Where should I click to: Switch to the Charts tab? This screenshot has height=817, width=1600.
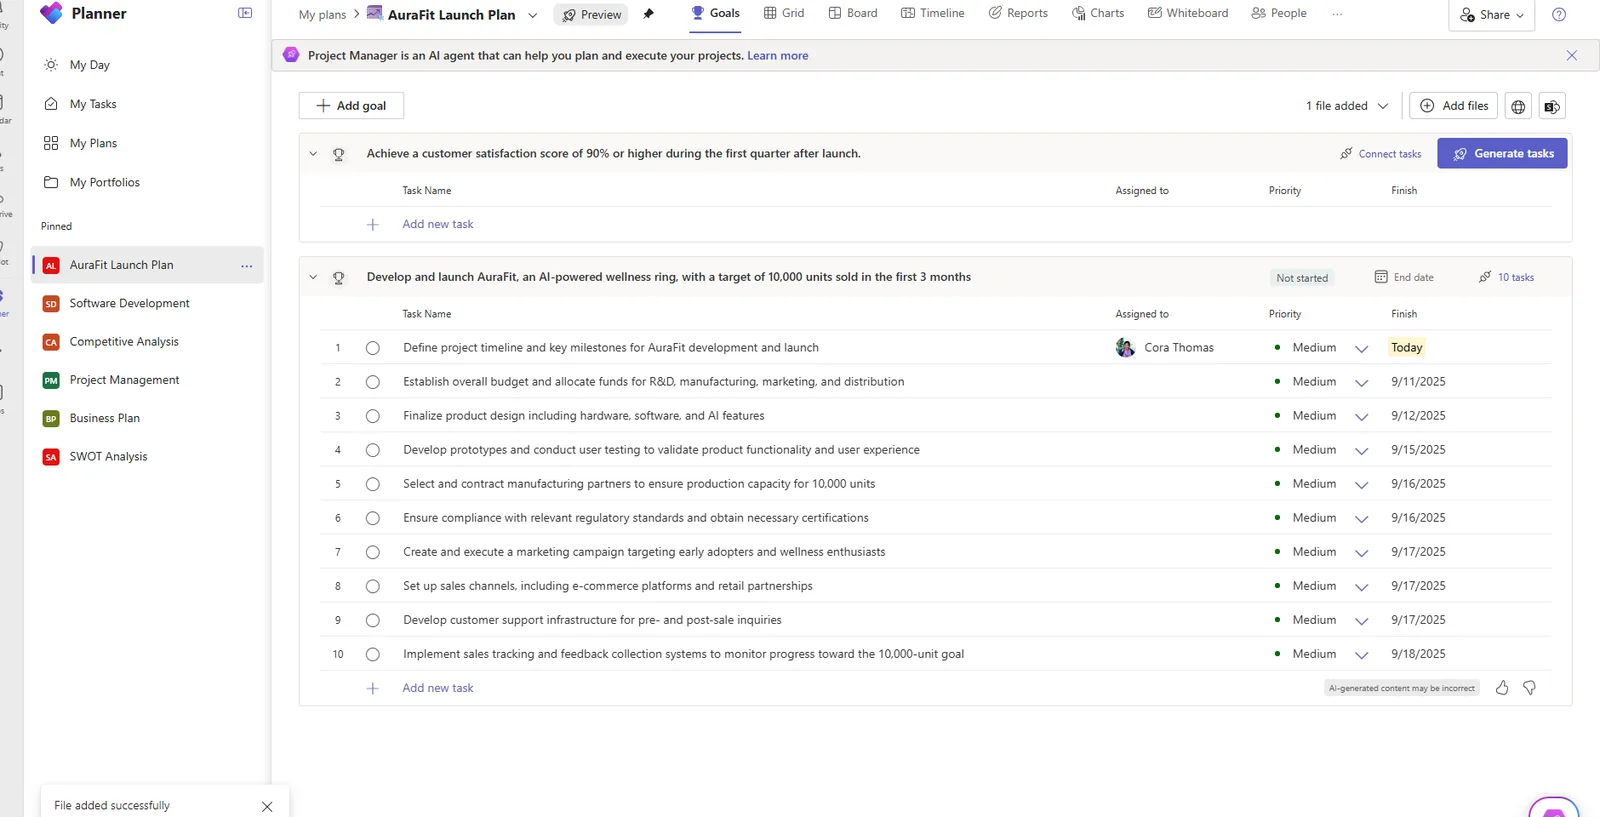click(x=1098, y=13)
